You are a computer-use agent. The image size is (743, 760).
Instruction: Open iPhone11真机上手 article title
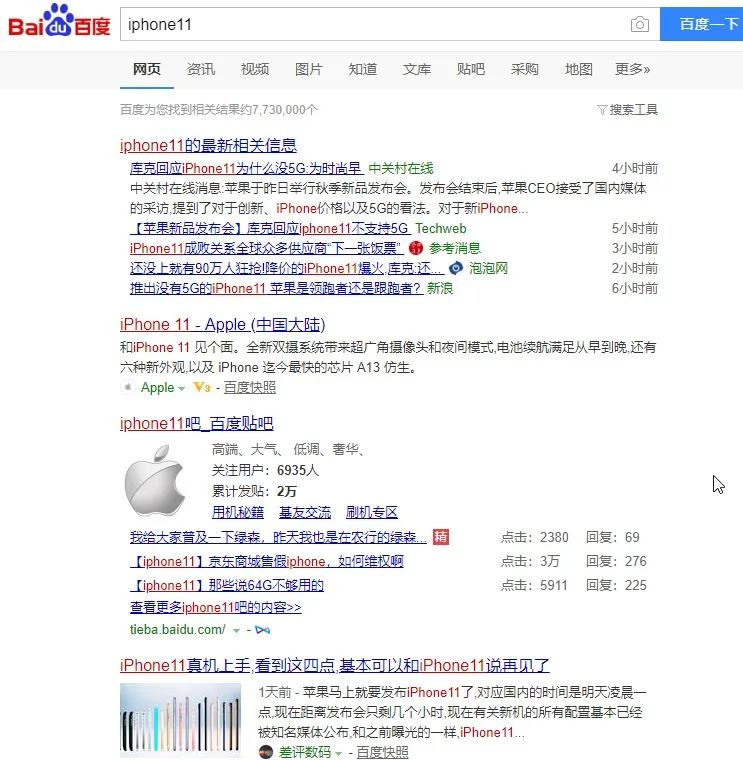coord(334,665)
